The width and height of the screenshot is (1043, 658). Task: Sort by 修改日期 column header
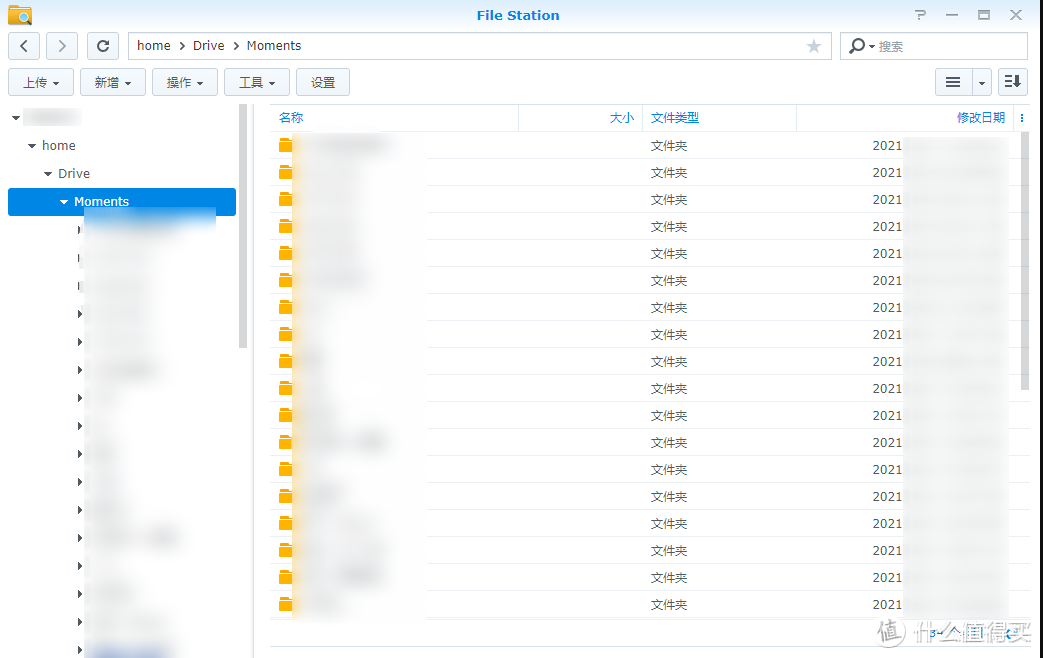(980, 118)
